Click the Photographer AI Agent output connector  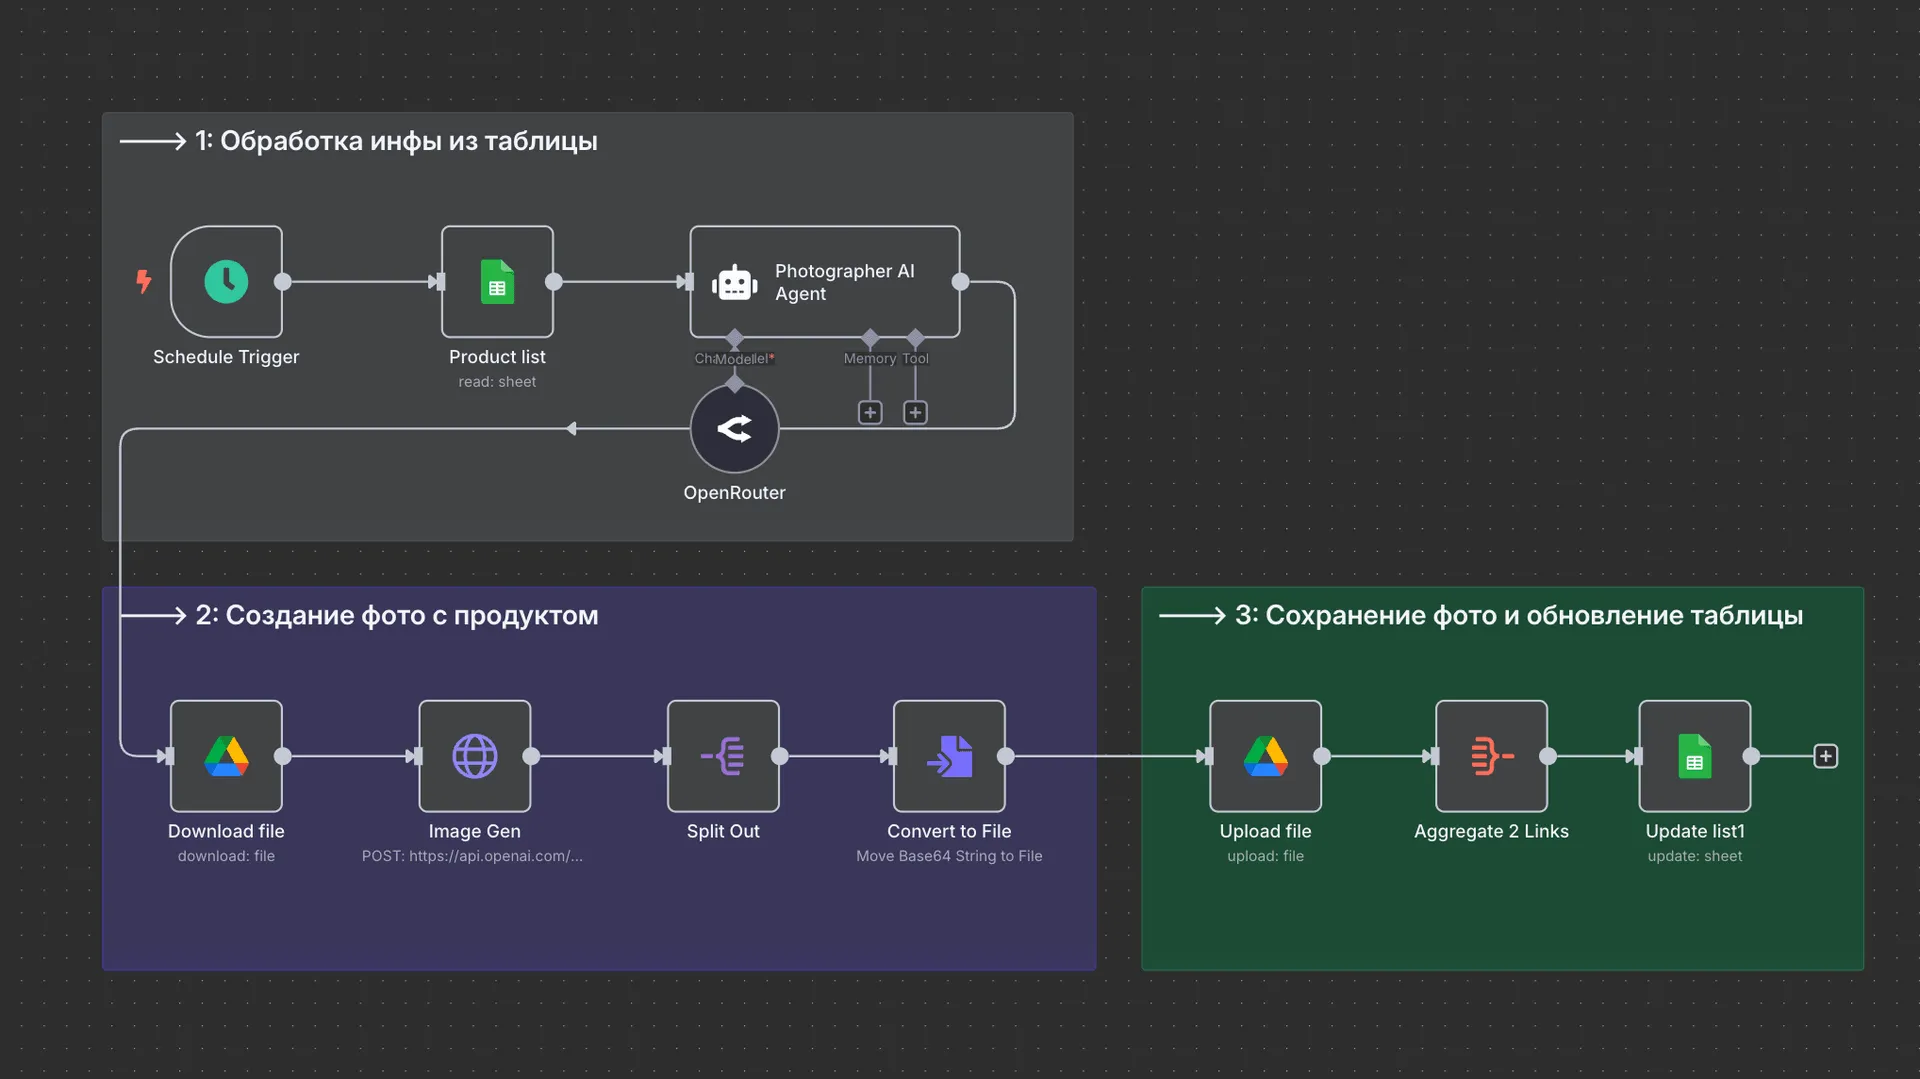[x=960, y=282]
